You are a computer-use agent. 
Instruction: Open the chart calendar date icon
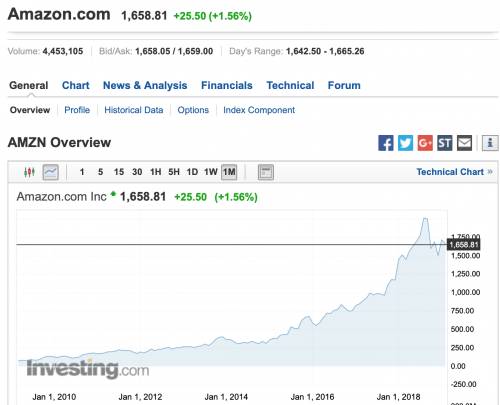pos(266,172)
